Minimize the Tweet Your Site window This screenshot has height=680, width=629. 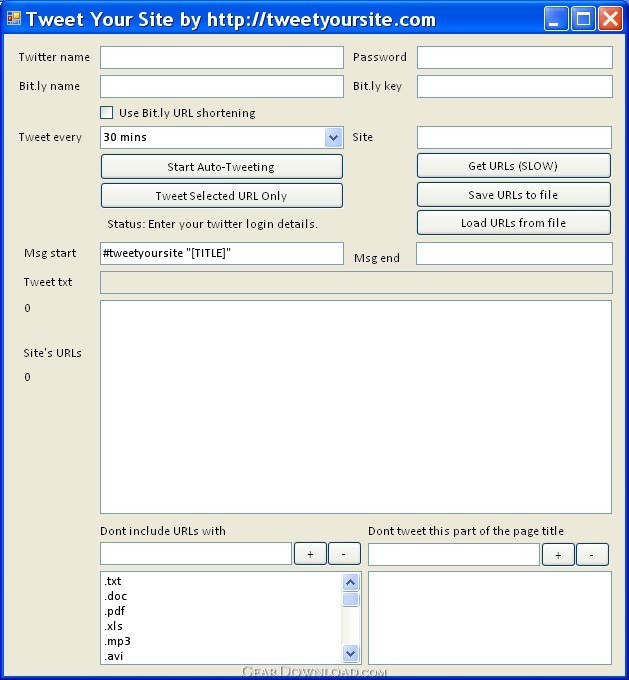556,19
